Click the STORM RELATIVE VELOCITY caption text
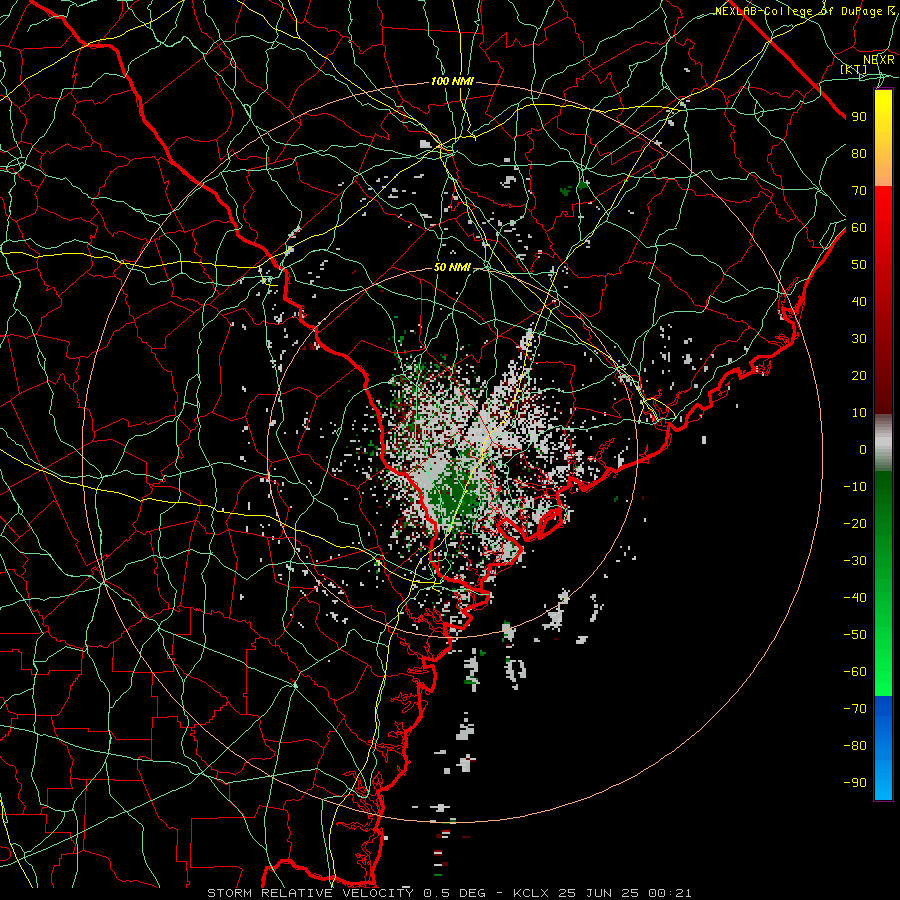This screenshot has width=900, height=900. point(312,893)
